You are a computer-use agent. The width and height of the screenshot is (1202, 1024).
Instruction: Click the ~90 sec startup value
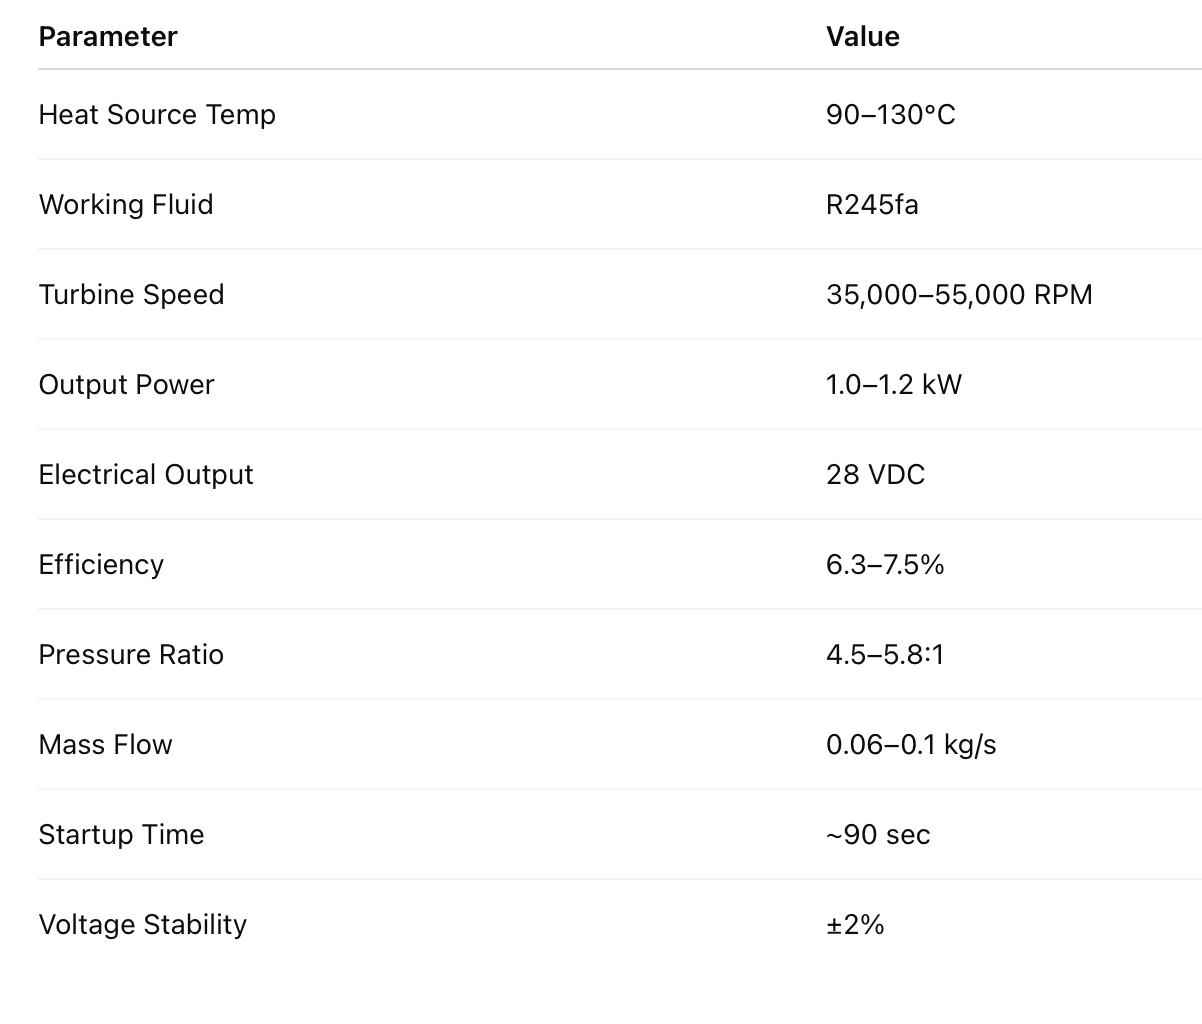[878, 835]
